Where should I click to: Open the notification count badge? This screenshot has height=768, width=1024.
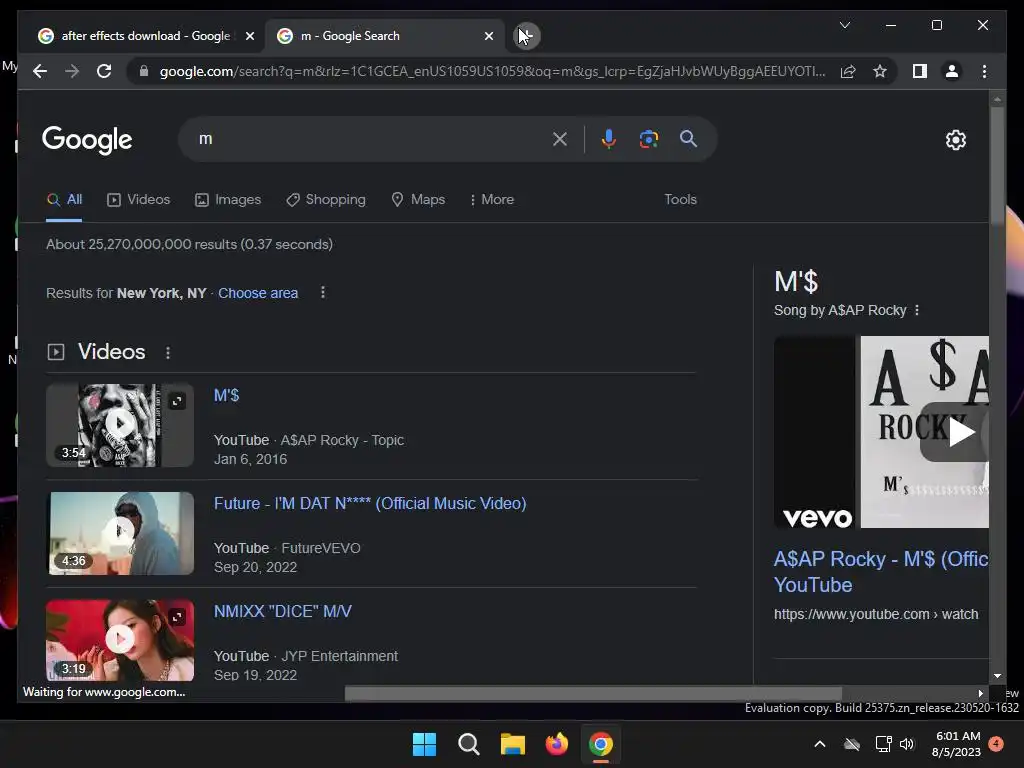996,744
